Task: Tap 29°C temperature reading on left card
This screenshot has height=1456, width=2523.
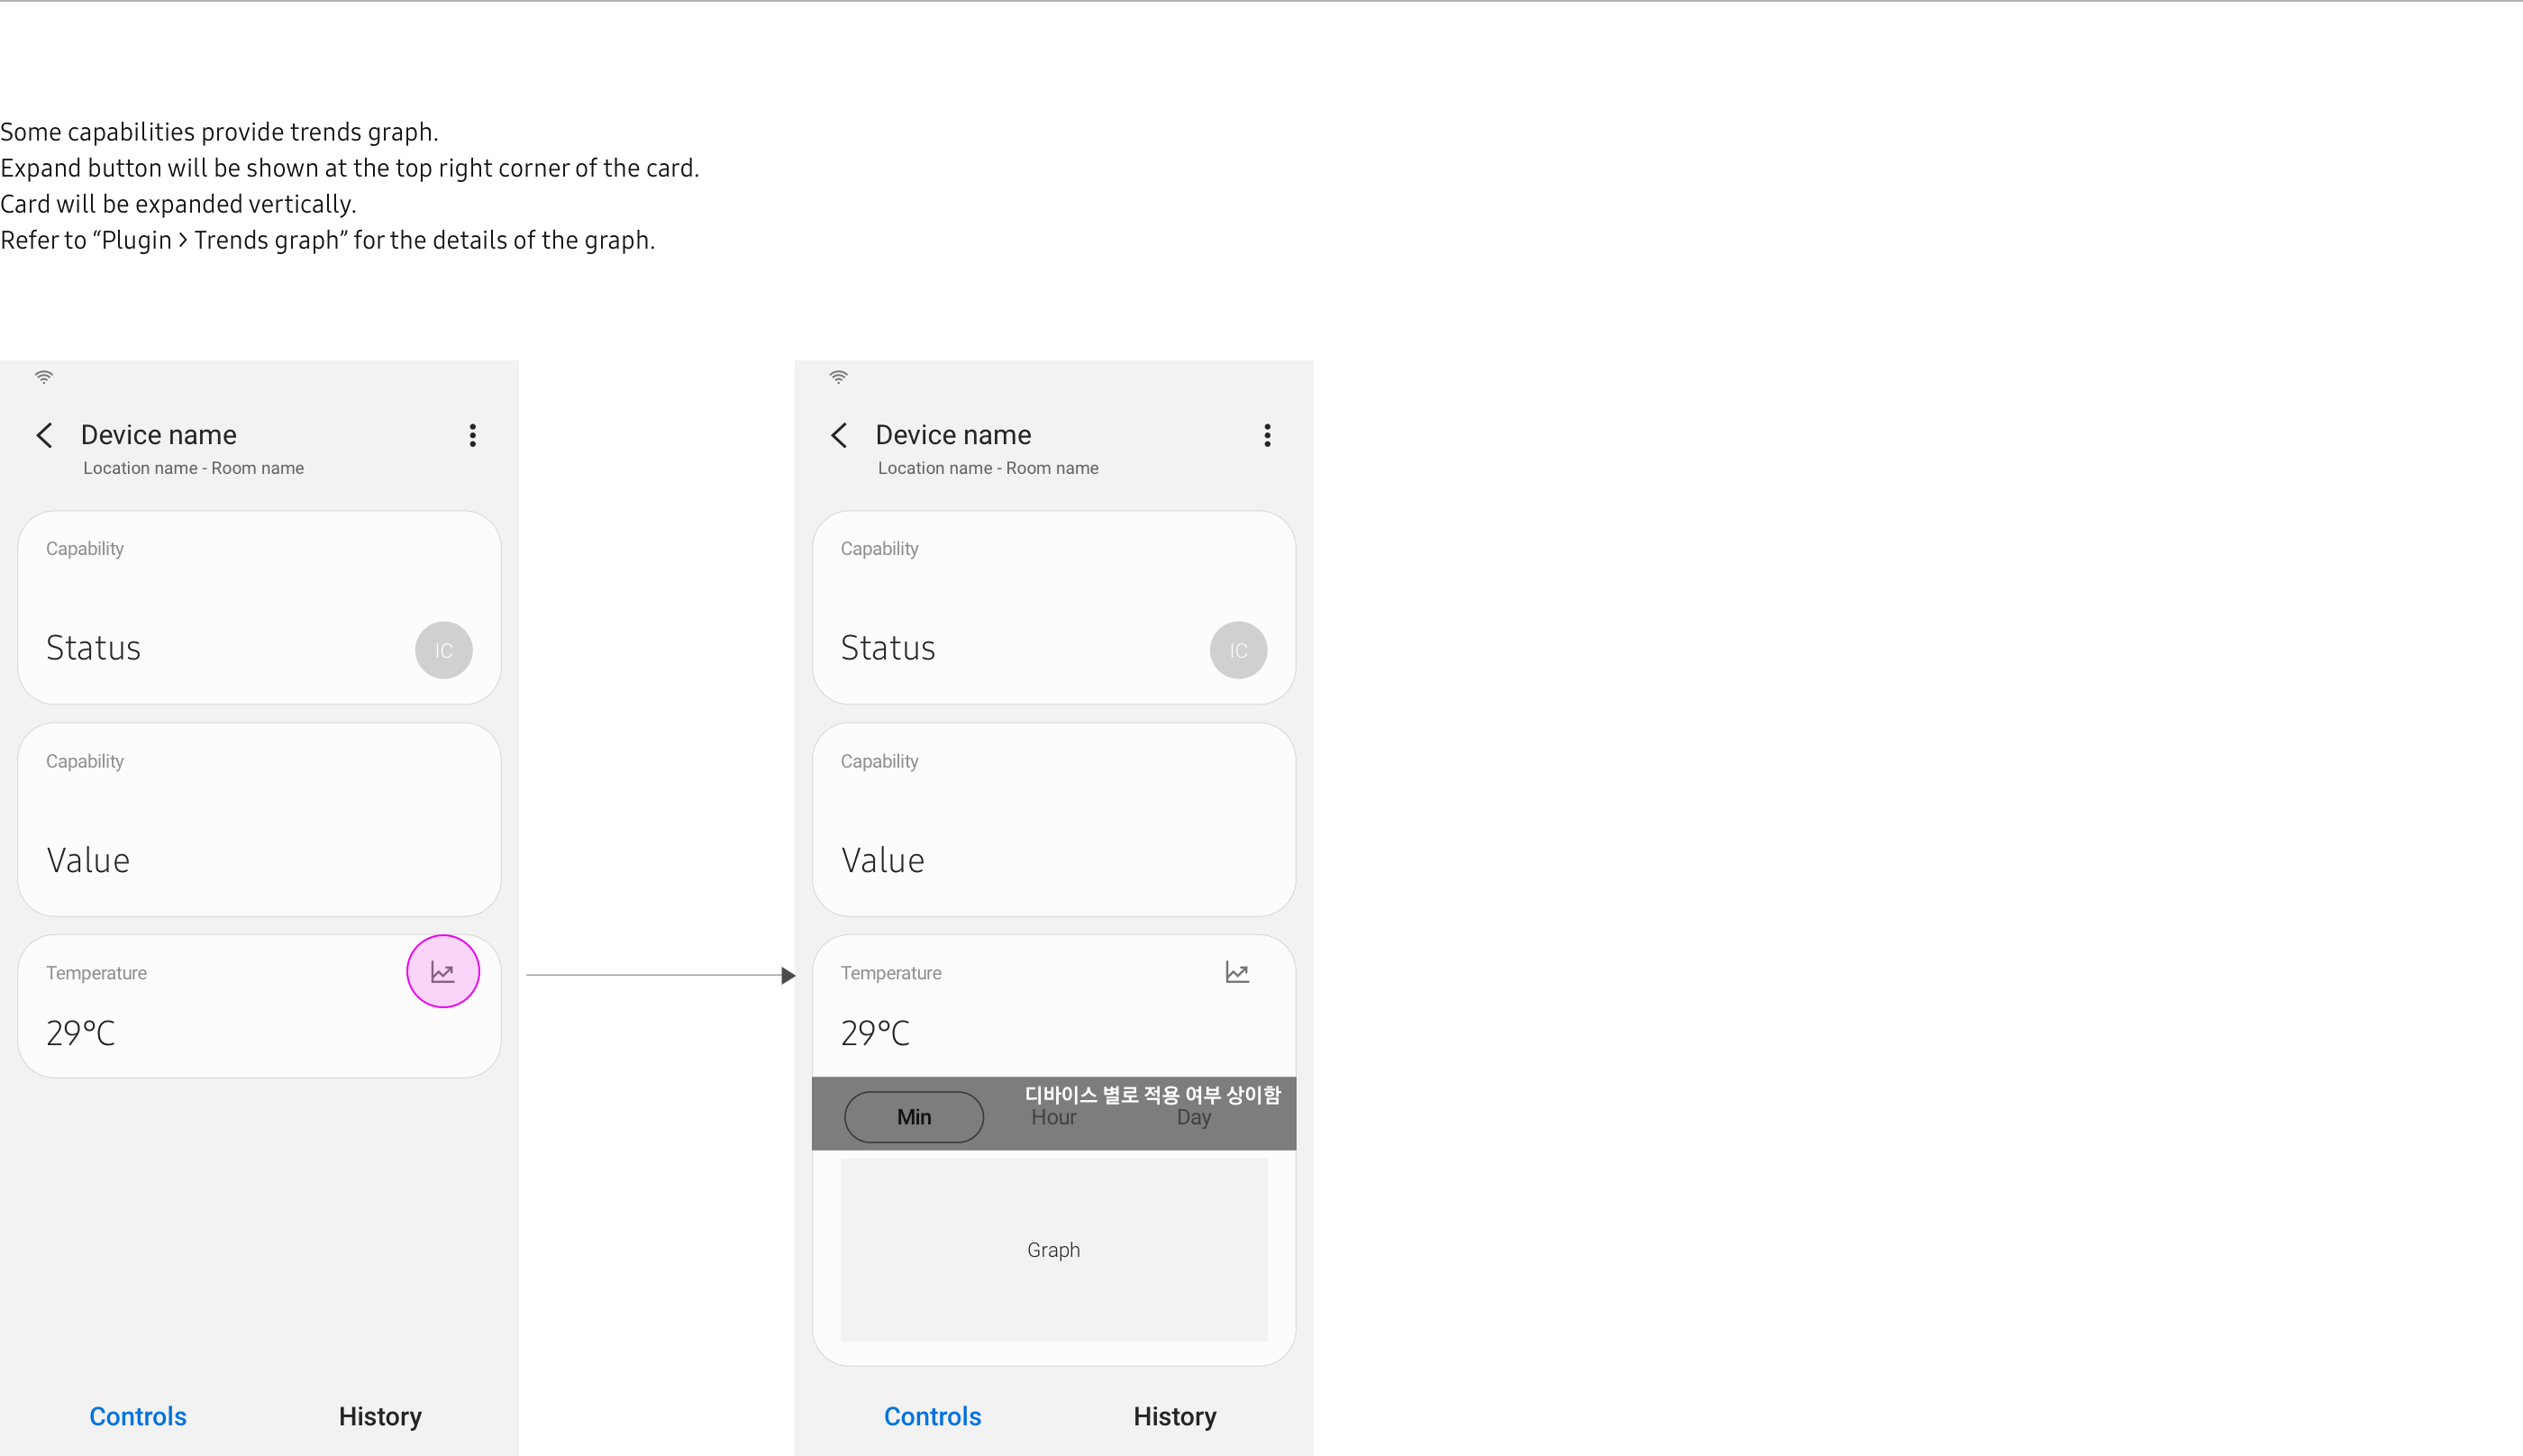Action: point(81,1033)
